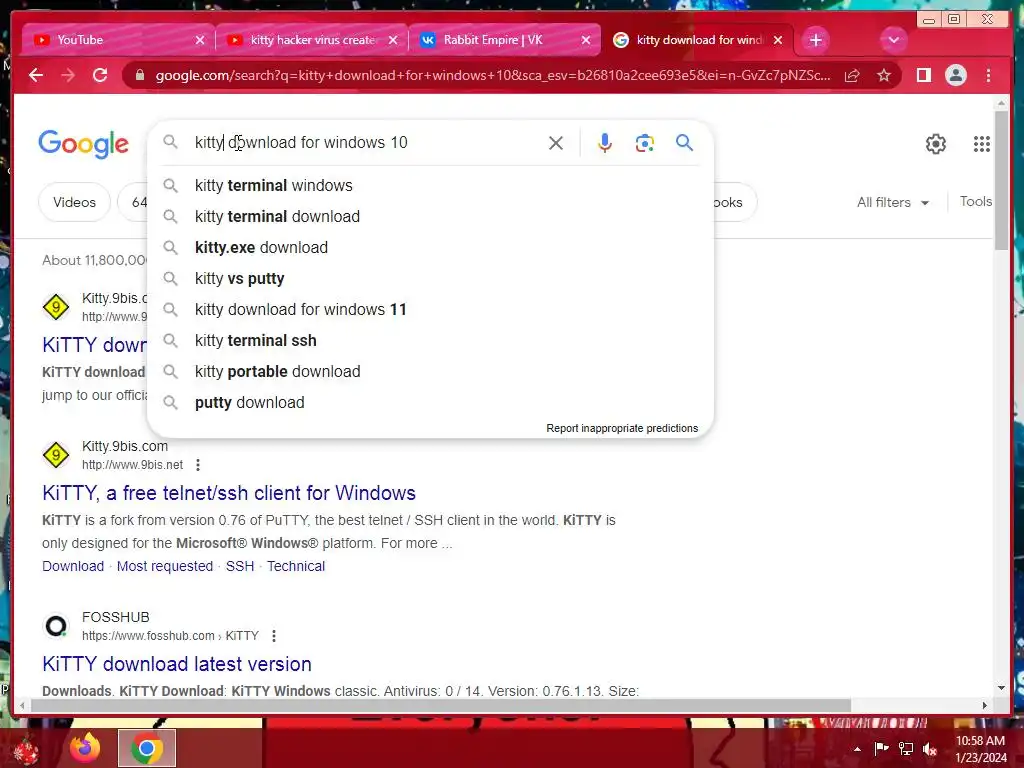Open KiTTY free telnet/ssh client result
Image resolution: width=1024 pixels, height=768 pixels.
(x=229, y=493)
